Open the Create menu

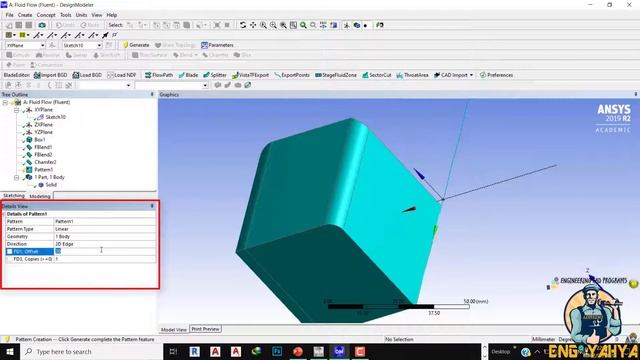point(25,15)
